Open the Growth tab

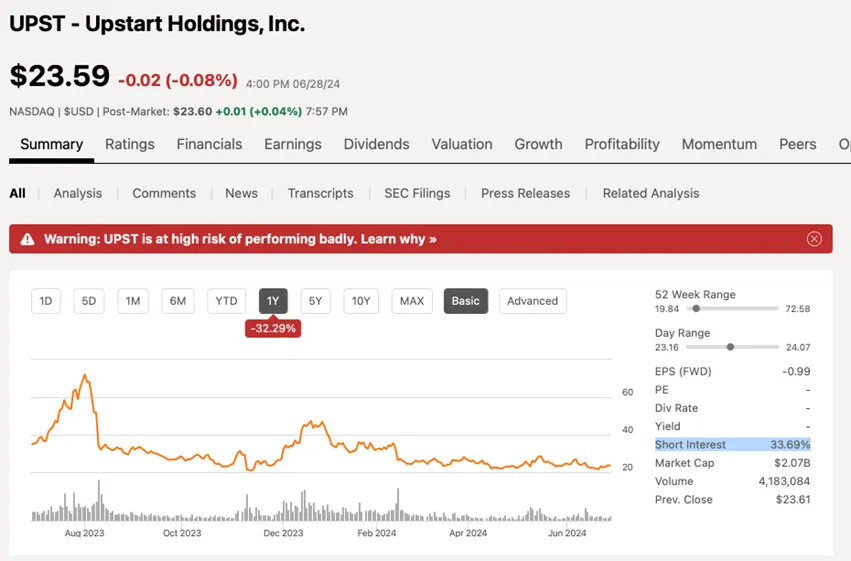538,144
